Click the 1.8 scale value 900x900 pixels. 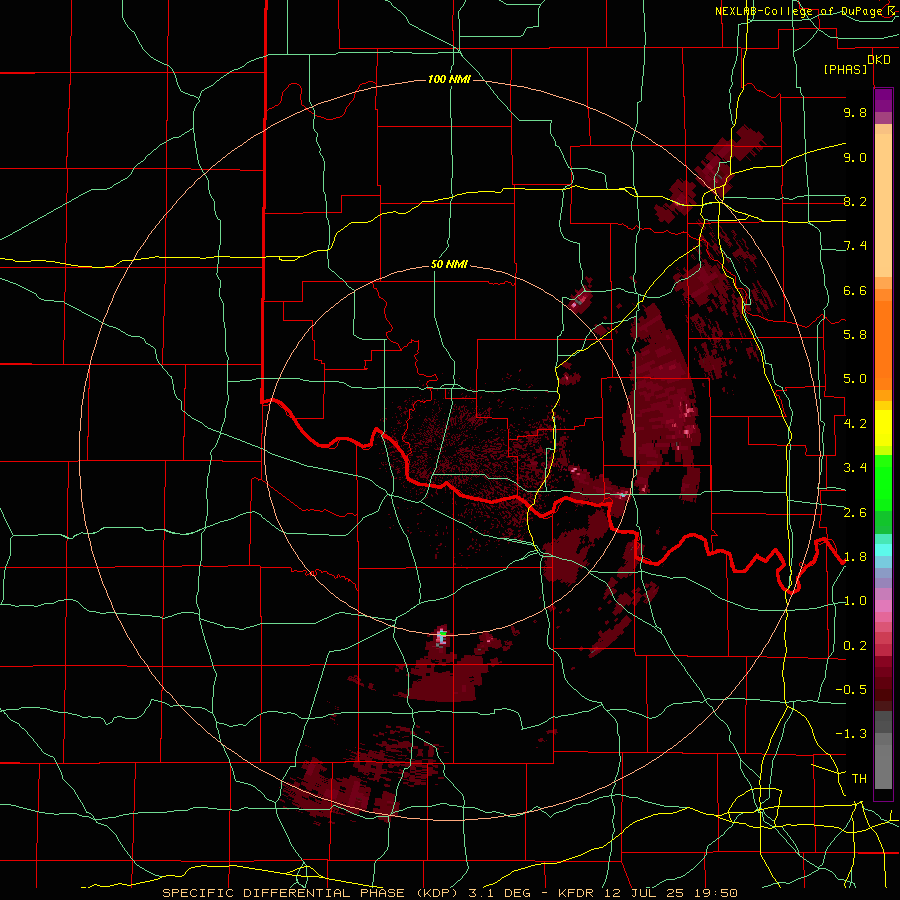(x=855, y=556)
